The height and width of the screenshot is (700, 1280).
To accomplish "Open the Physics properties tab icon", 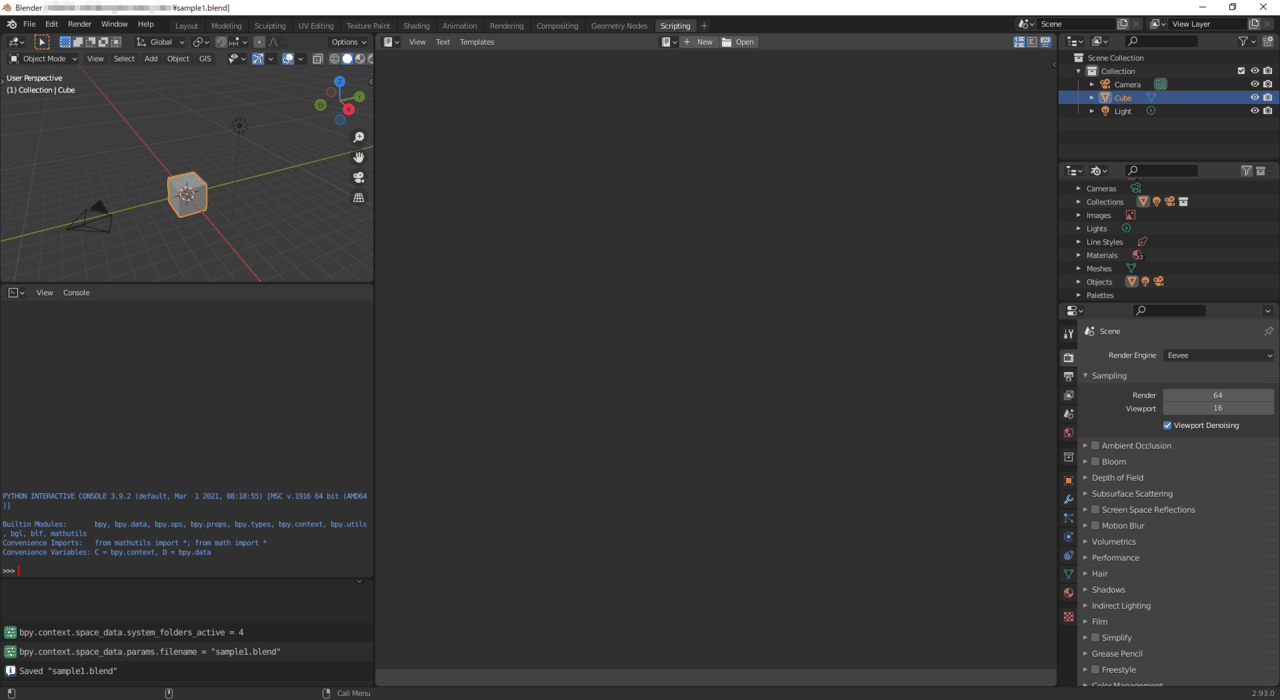I will (1068, 537).
